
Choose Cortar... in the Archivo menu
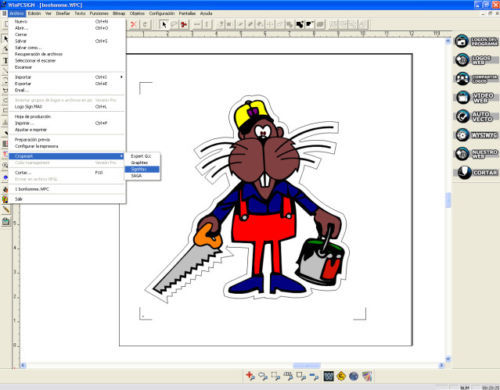[67, 172]
